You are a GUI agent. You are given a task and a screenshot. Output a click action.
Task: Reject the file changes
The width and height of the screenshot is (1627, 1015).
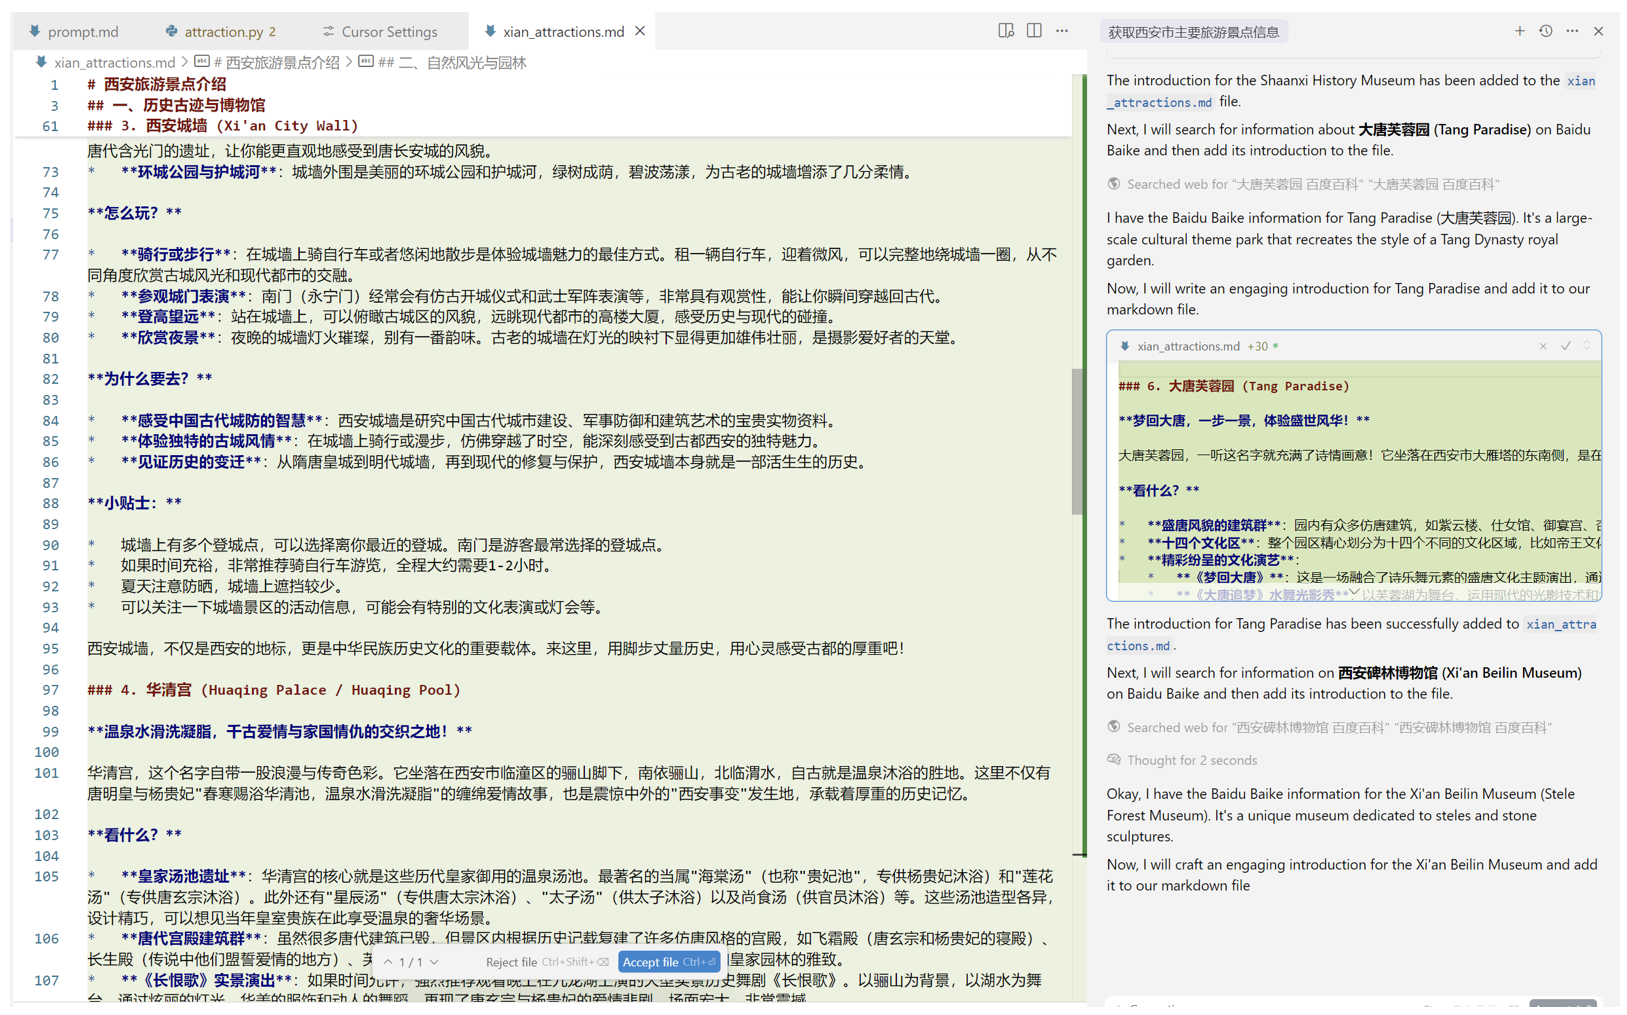[x=546, y=962]
